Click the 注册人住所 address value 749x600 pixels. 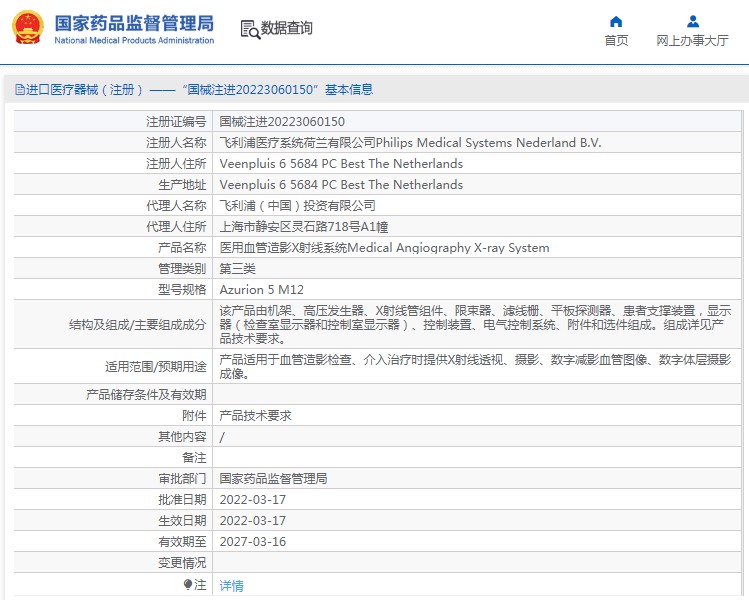click(x=341, y=164)
